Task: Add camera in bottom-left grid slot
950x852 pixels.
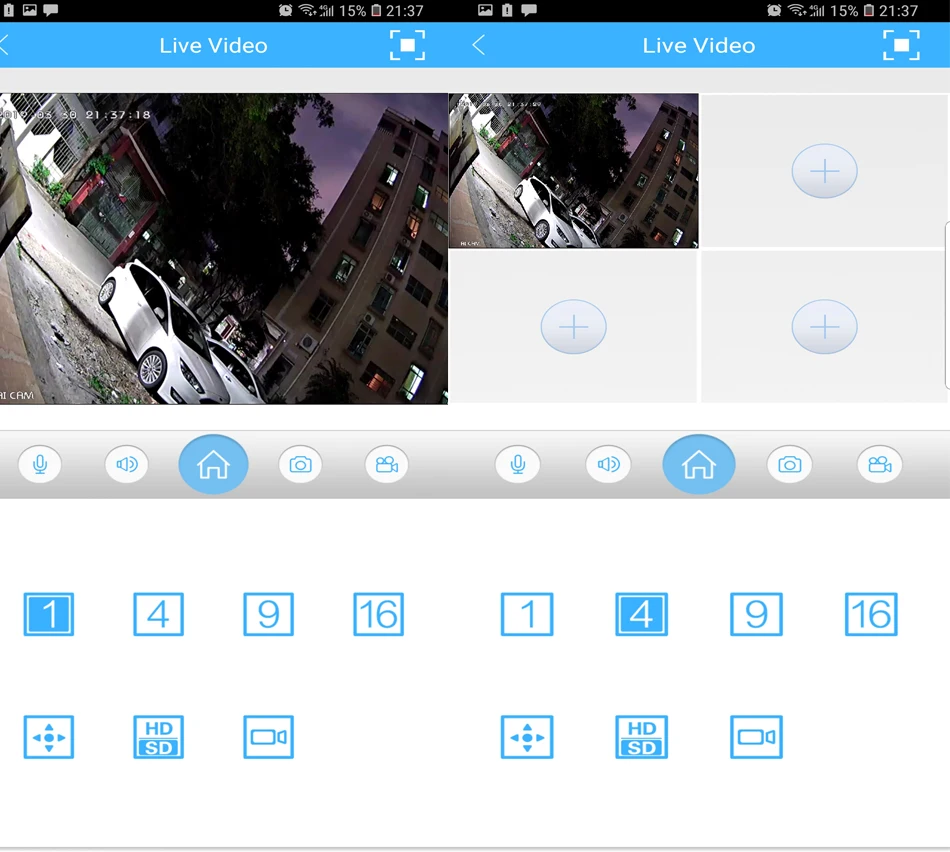Action: (573, 327)
